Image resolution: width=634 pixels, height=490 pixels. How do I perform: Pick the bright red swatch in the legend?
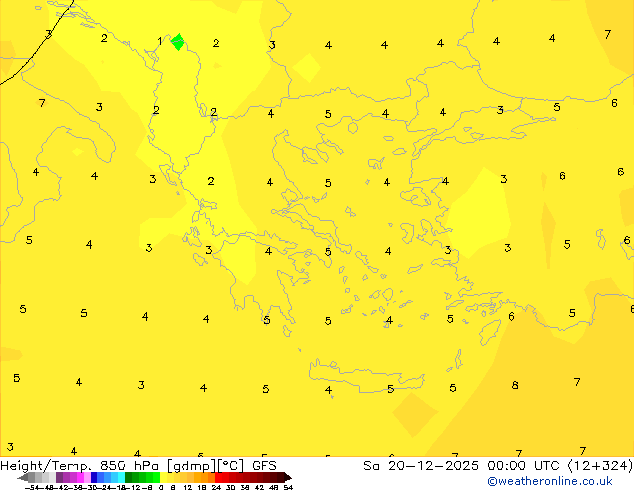[218, 477]
